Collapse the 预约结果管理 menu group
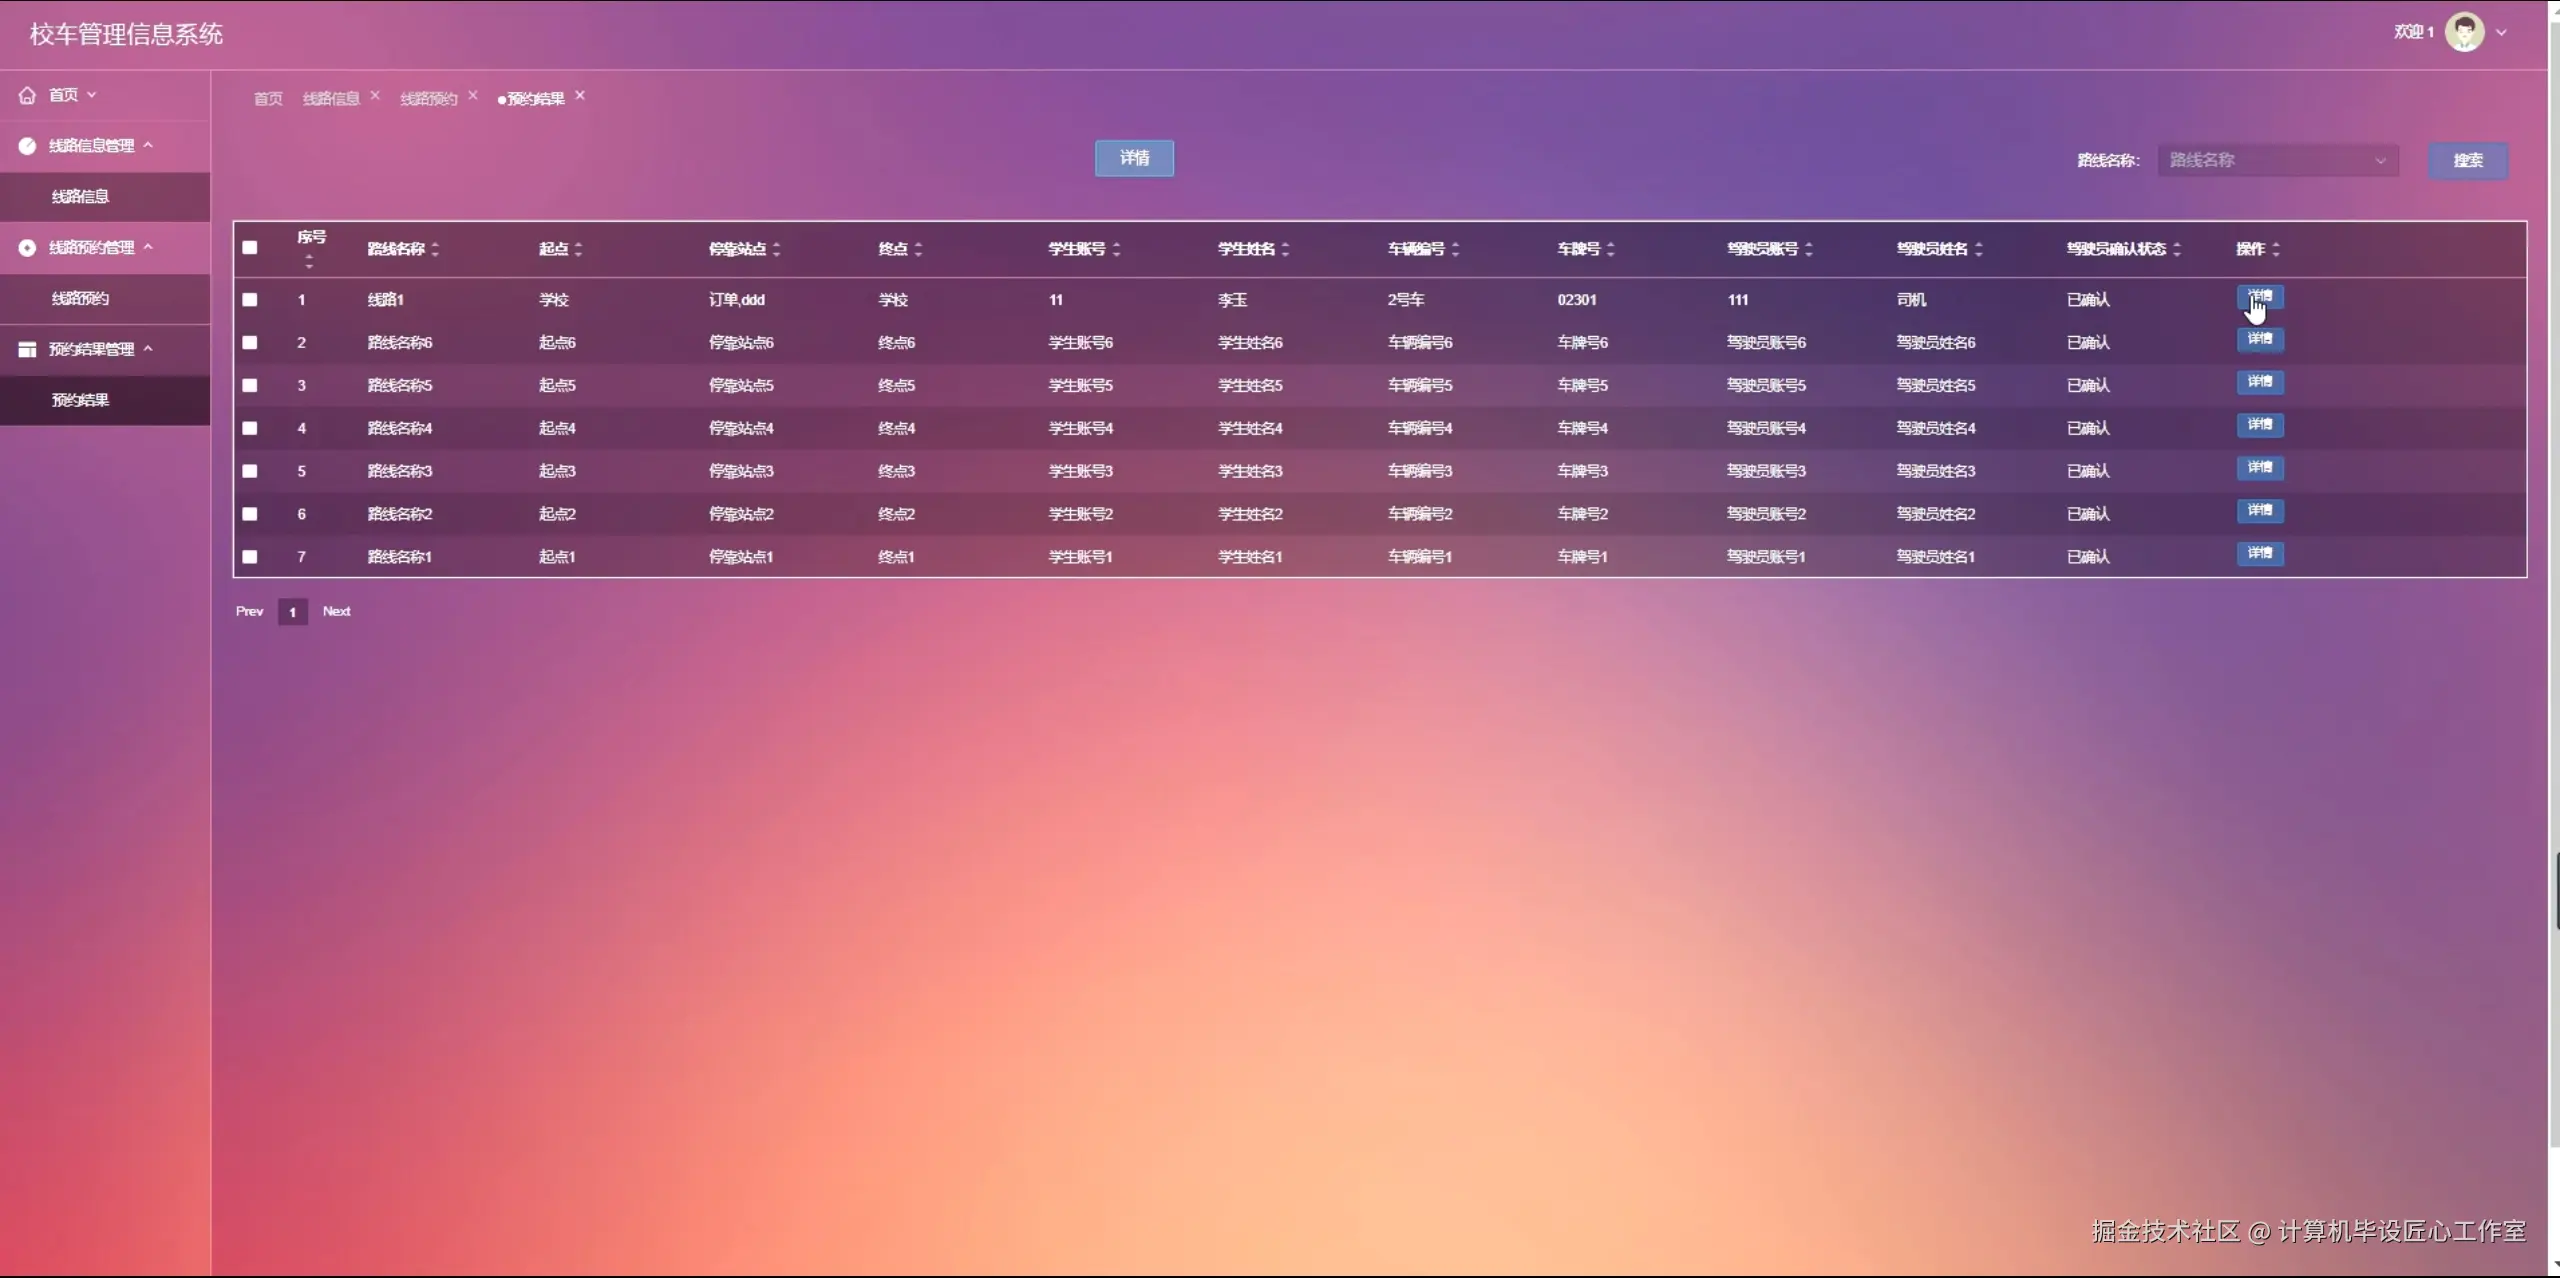Screen dimensions: 2560x1278 click(148, 349)
